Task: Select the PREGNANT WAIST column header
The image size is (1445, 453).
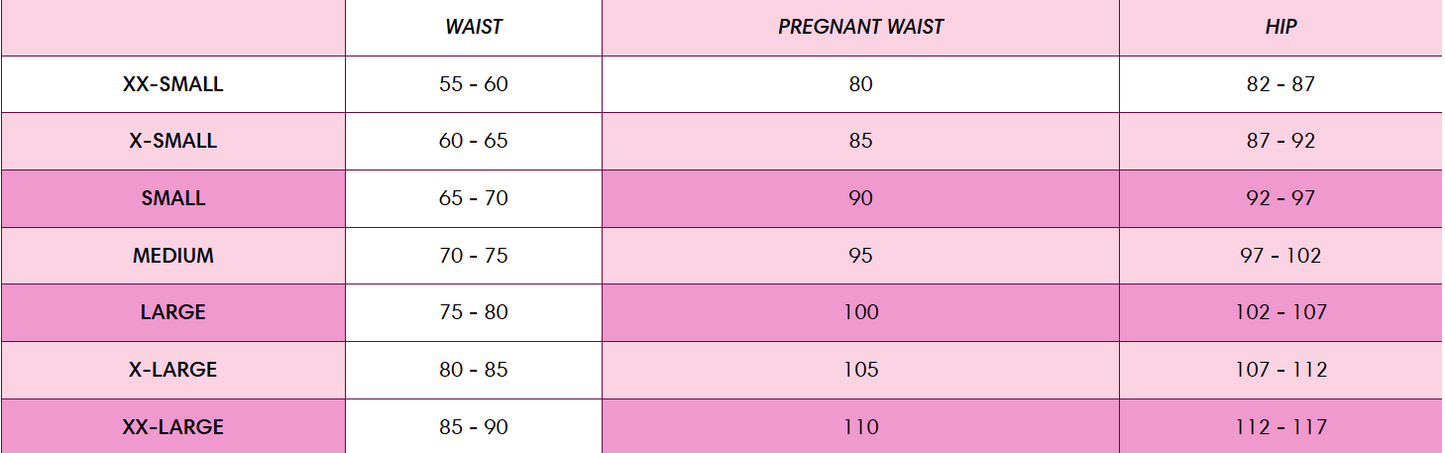Action: click(860, 27)
